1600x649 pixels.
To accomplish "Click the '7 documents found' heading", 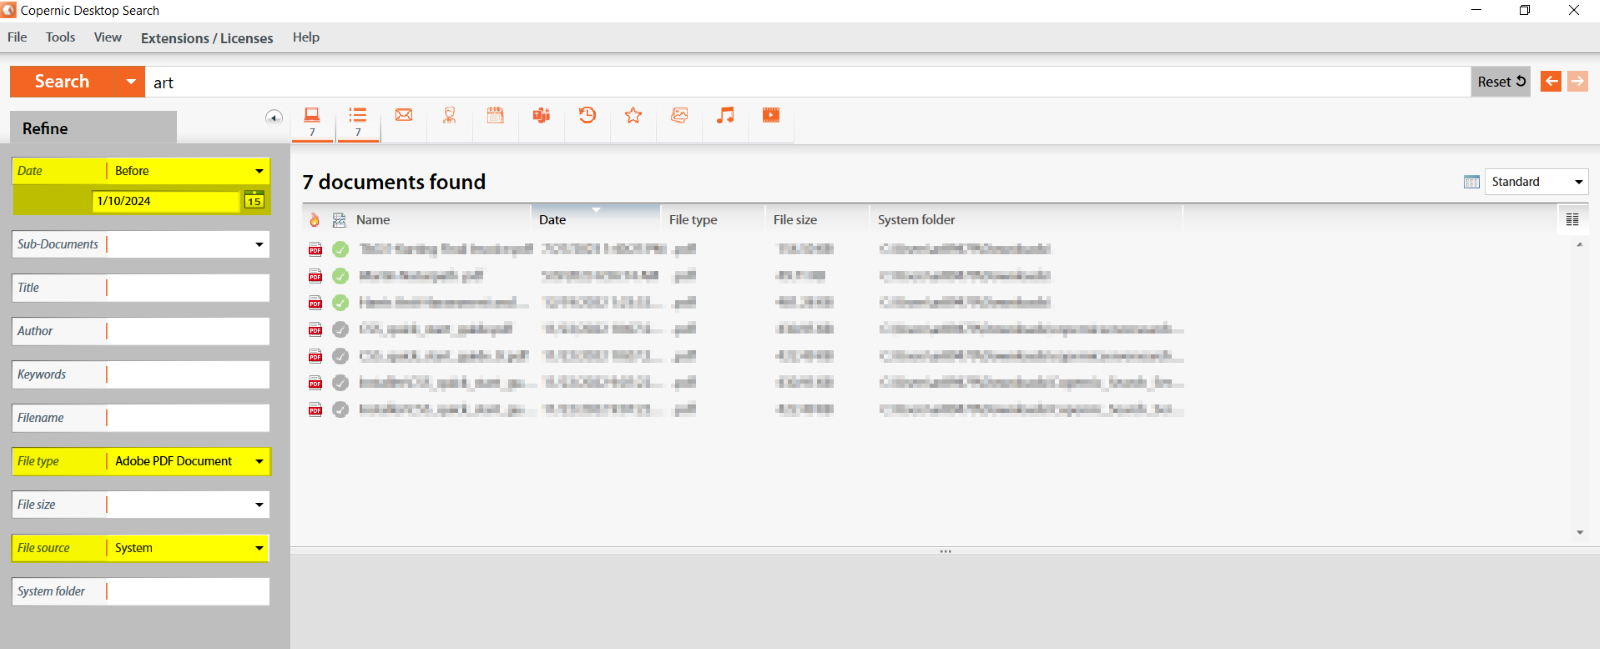I will point(394,182).
